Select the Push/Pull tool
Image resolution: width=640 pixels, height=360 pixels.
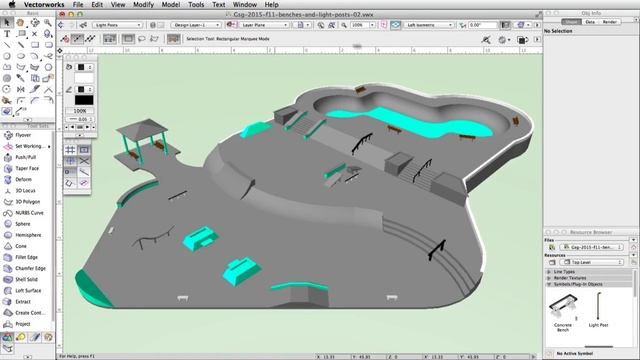pyautogui.click(x=25, y=157)
